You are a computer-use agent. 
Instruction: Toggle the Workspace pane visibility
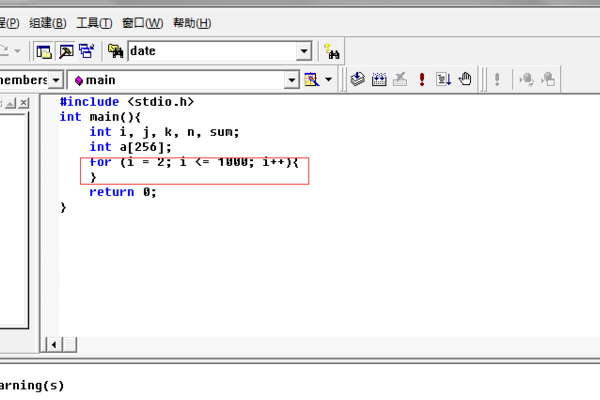point(44,51)
